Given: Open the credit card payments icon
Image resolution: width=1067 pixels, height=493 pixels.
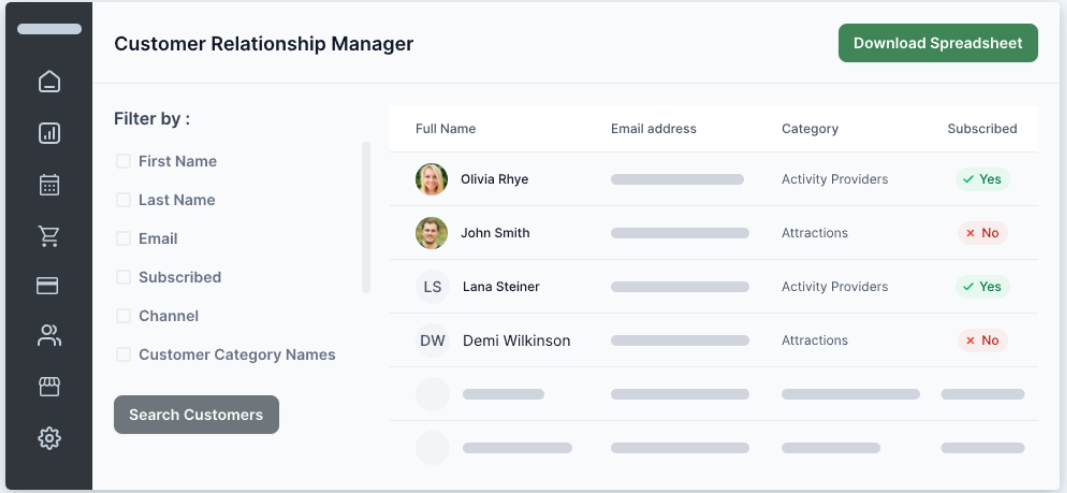Looking at the screenshot, I should tap(48, 286).
